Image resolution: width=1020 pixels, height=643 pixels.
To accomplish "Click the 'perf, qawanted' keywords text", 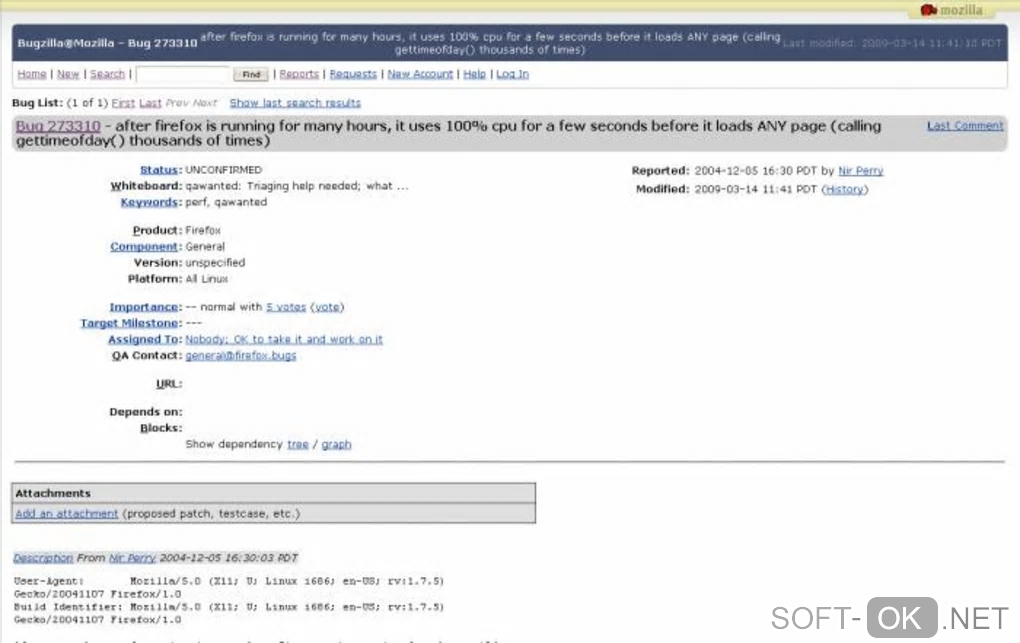I will 226,202.
